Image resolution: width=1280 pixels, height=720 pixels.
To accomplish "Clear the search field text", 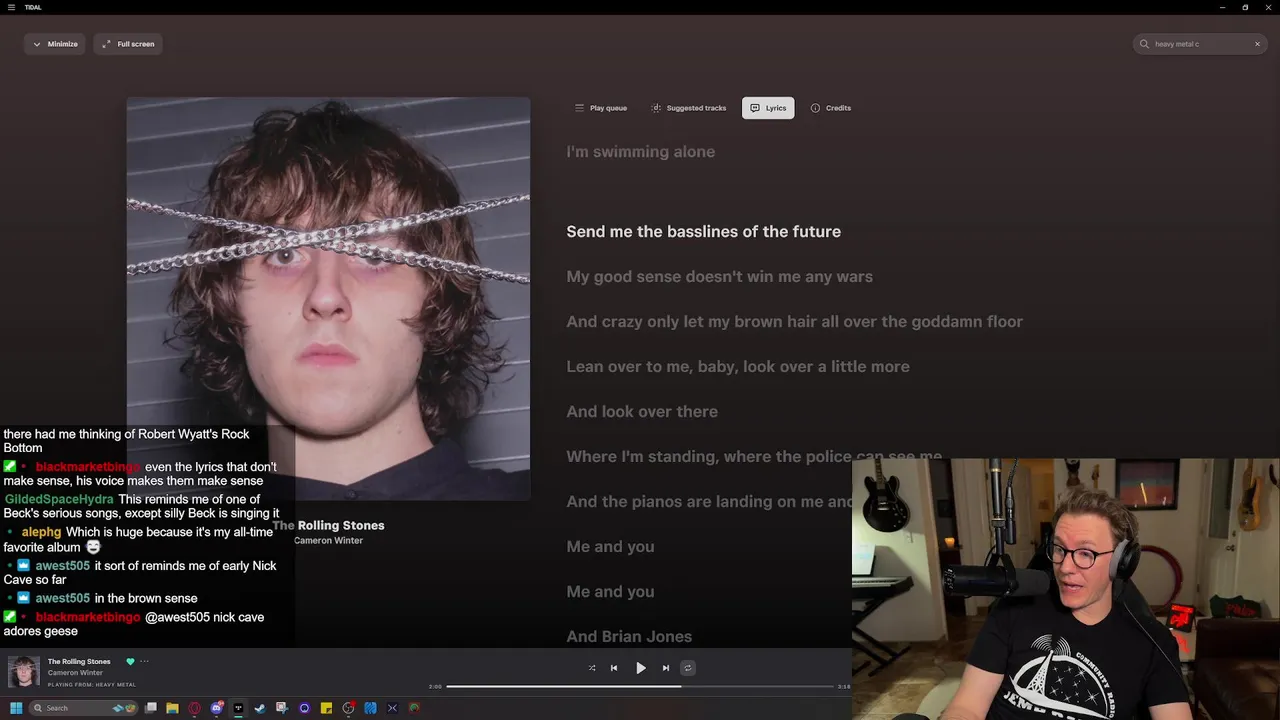I will 1257,44.
